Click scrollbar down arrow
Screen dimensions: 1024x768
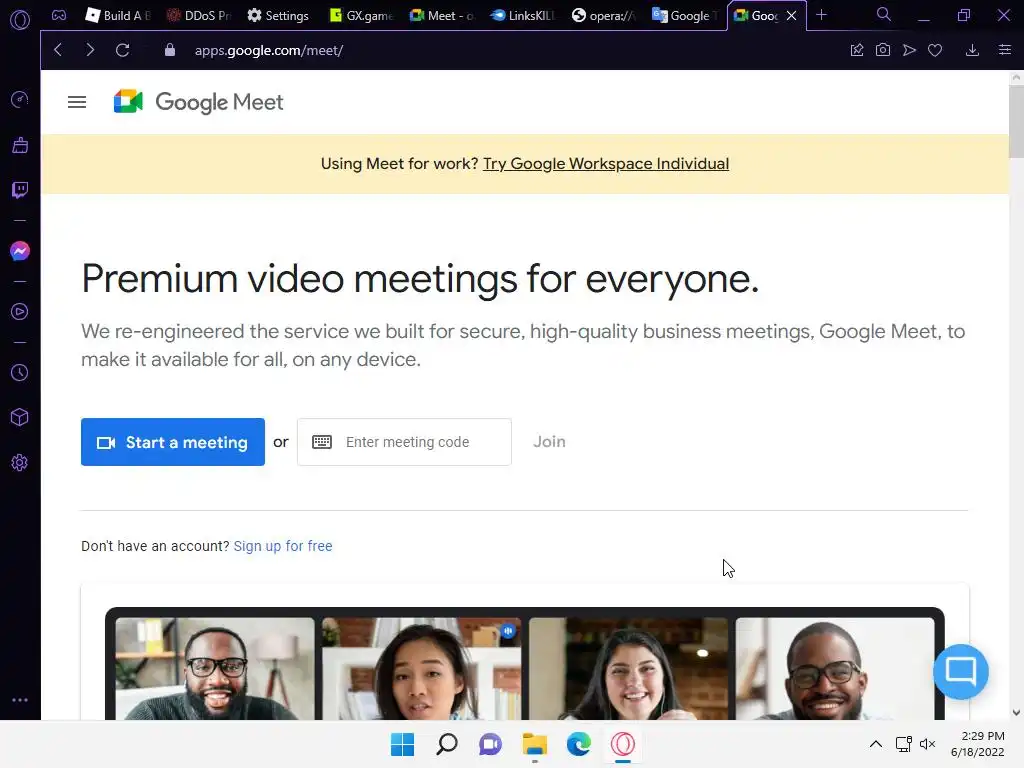click(x=1016, y=712)
